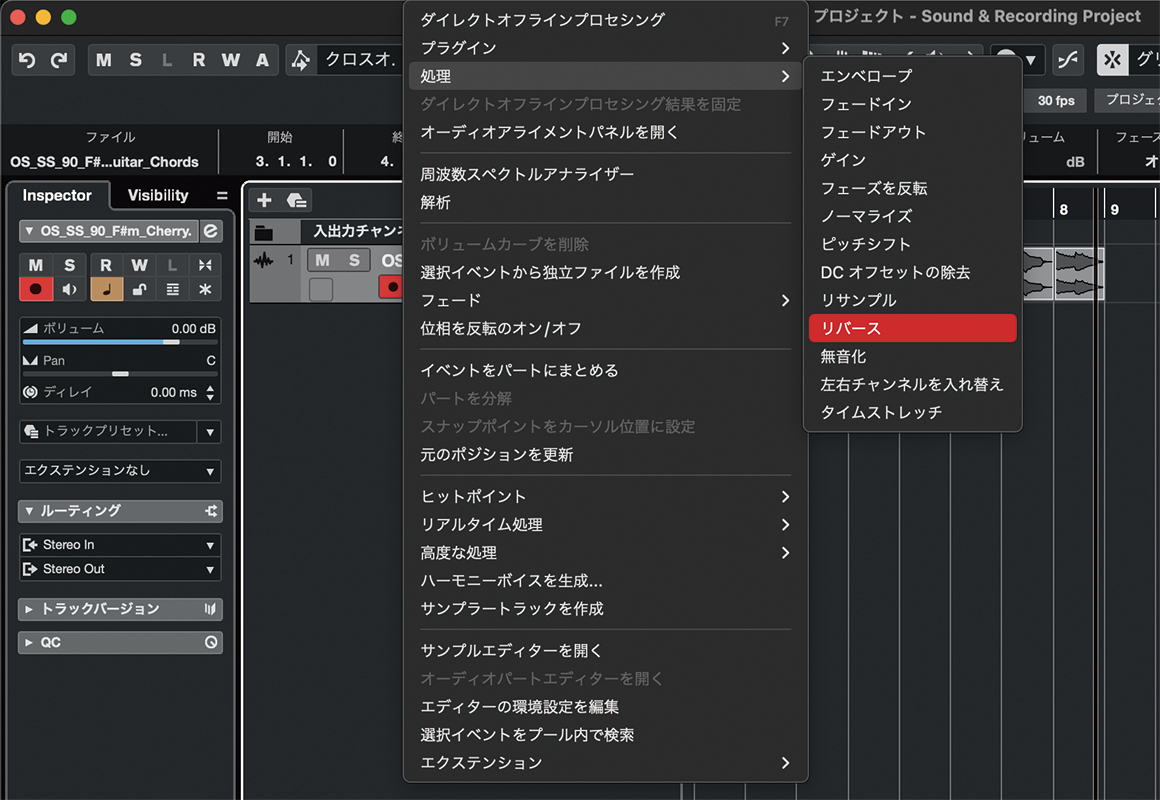Click the audio event waveform at bar 8
Screen dimensions: 1160x800
coord(1078,274)
